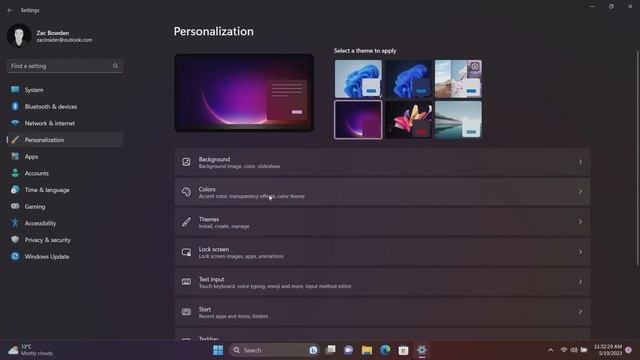Expand the Themes row chevron
640x360 pixels.
pos(580,222)
